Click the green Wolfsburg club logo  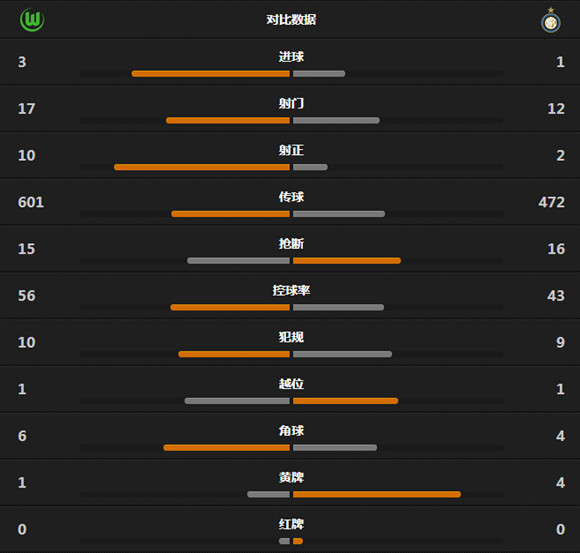pyautogui.click(x=32, y=20)
